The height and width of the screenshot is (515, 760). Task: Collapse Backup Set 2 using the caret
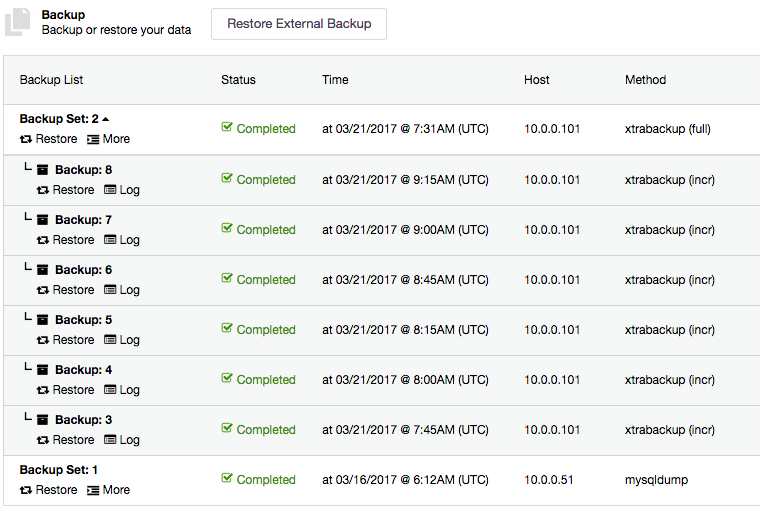tap(106, 119)
